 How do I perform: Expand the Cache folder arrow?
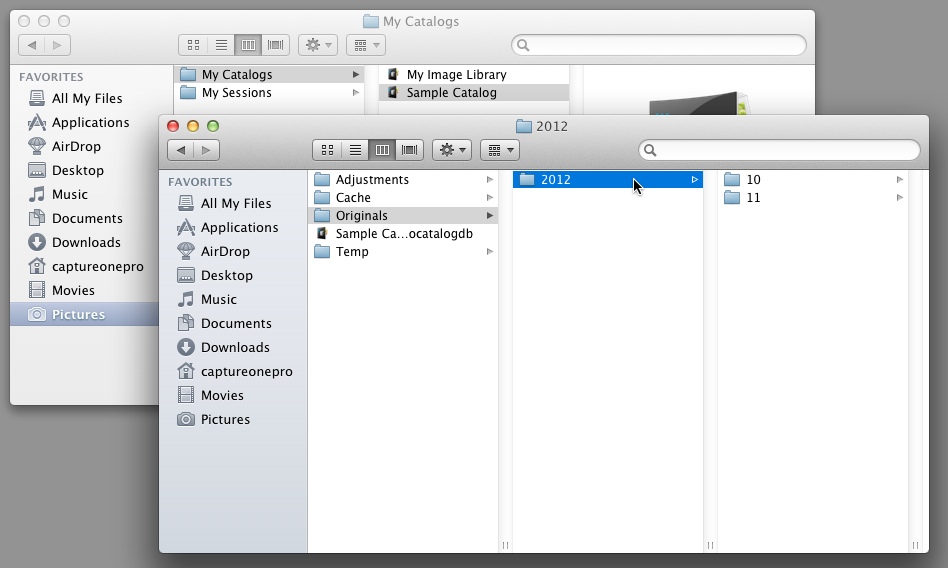pyautogui.click(x=490, y=198)
